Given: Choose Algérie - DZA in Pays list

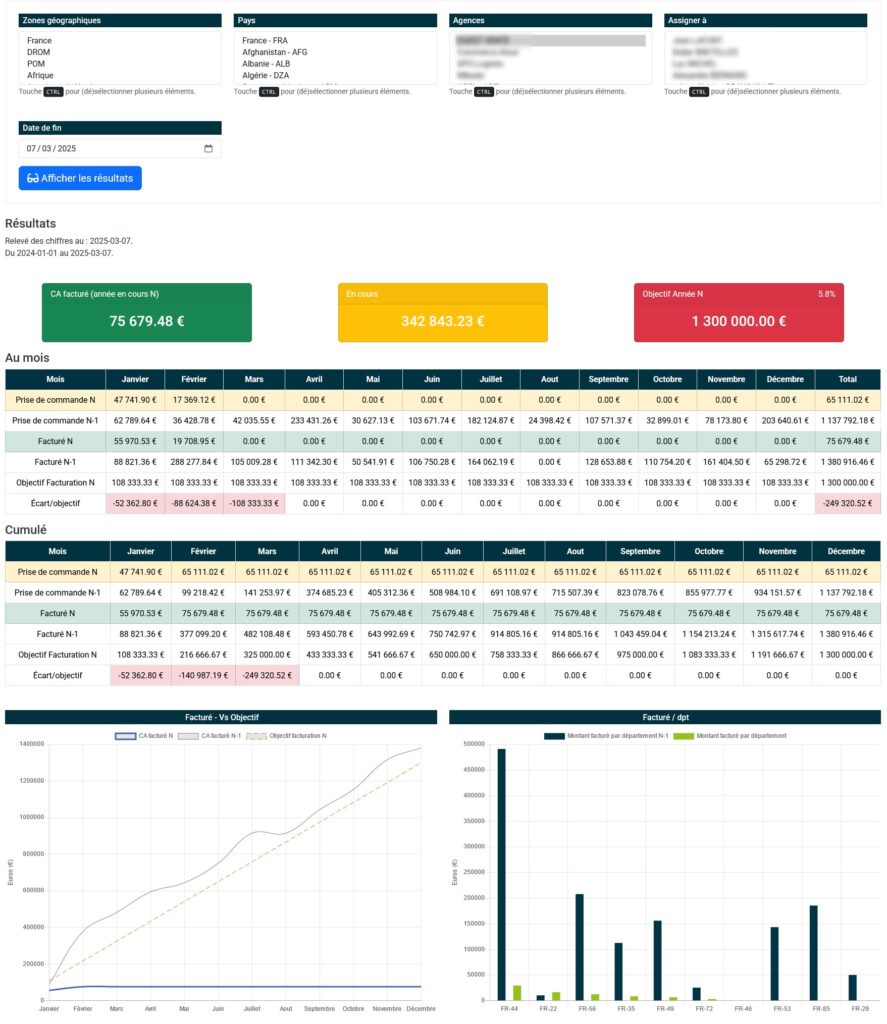Looking at the screenshot, I should [x=265, y=76].
